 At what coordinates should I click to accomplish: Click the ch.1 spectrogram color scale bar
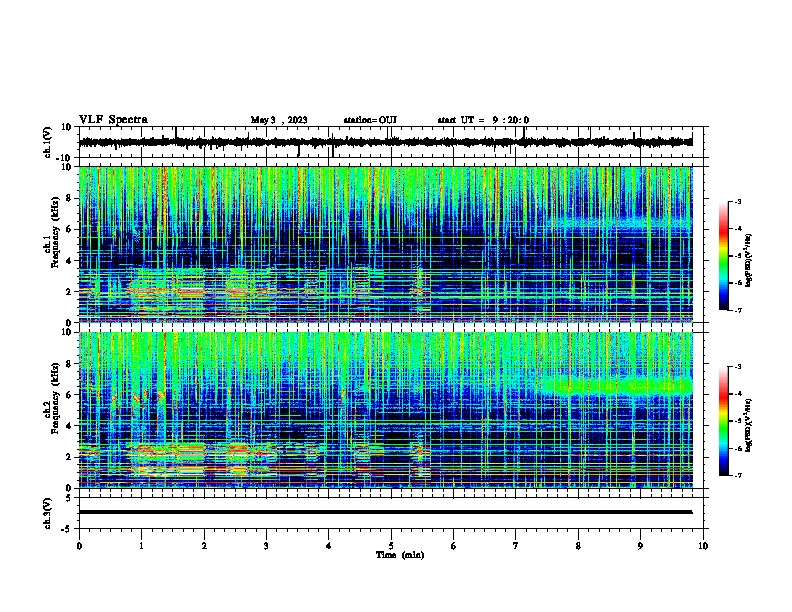pyautogui.click(x=724, y=256)
